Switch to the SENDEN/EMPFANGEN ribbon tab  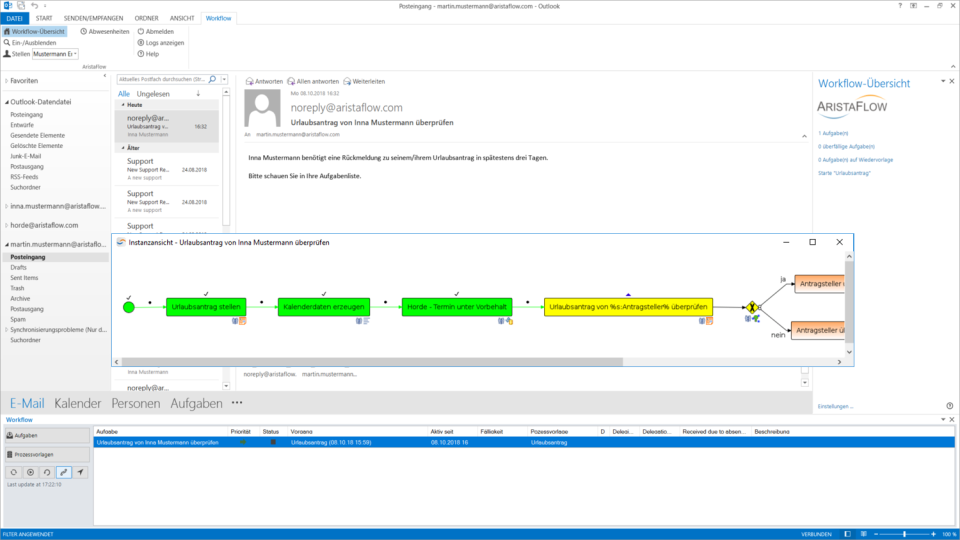(x=93, y=18)
